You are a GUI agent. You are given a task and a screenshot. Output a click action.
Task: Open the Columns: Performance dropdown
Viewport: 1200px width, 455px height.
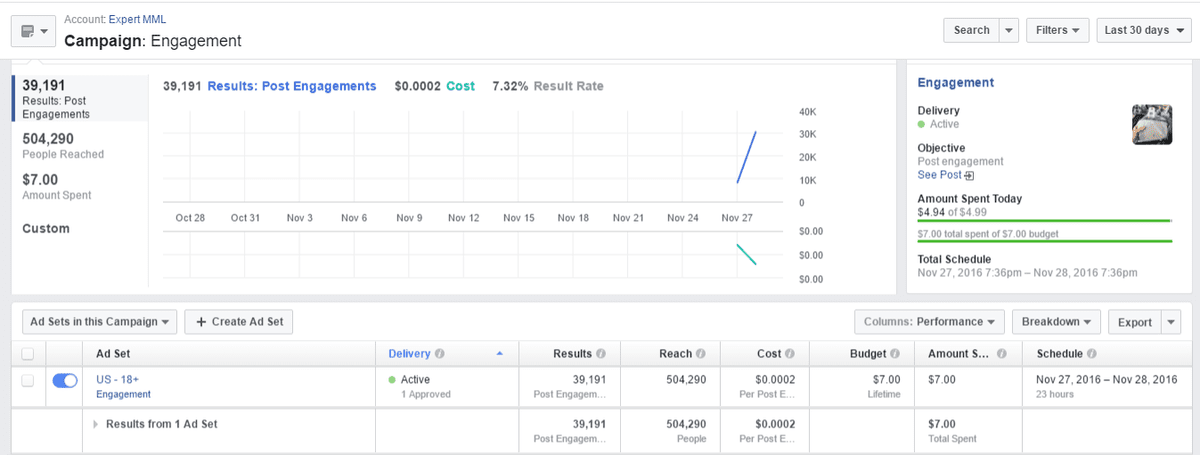[929, 322]
